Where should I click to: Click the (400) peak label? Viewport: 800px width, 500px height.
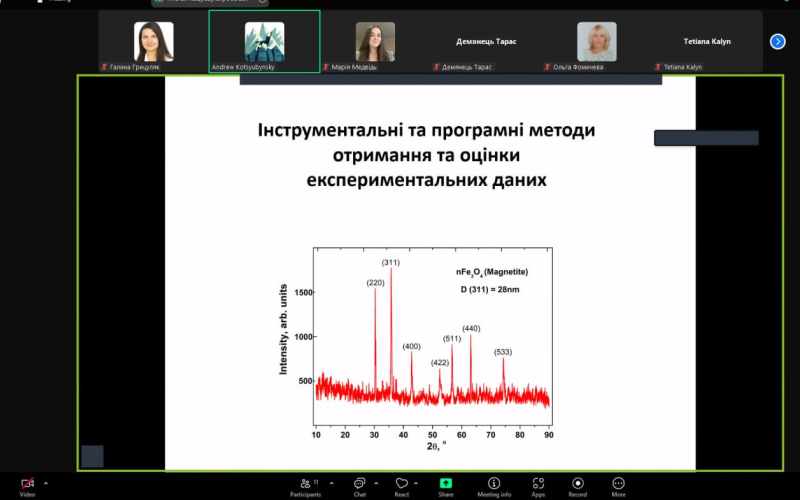(411, 346)
